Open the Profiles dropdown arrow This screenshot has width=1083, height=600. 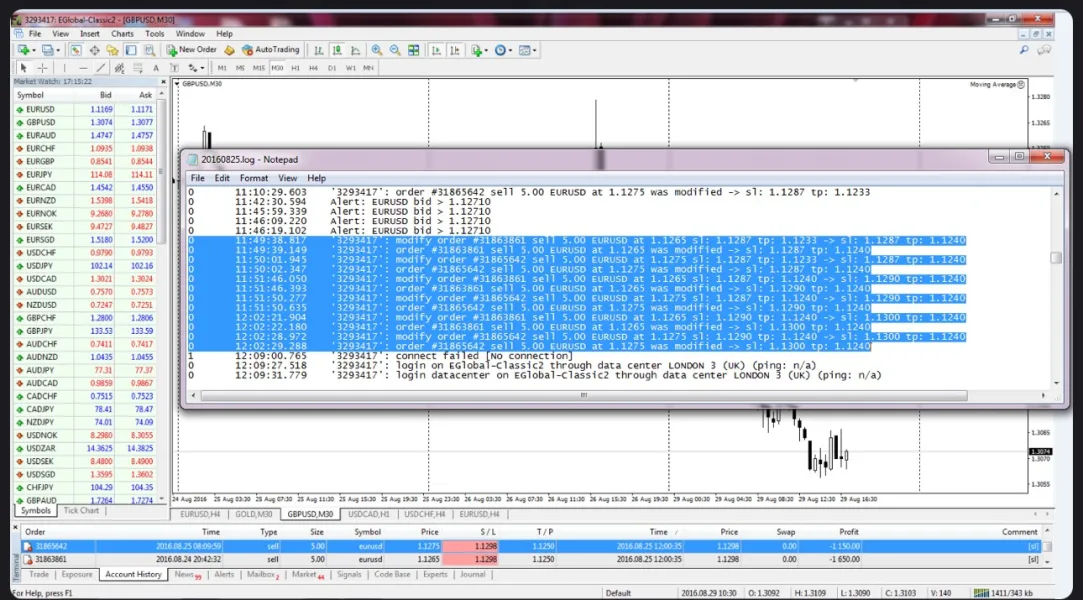(x=60, y=50)
